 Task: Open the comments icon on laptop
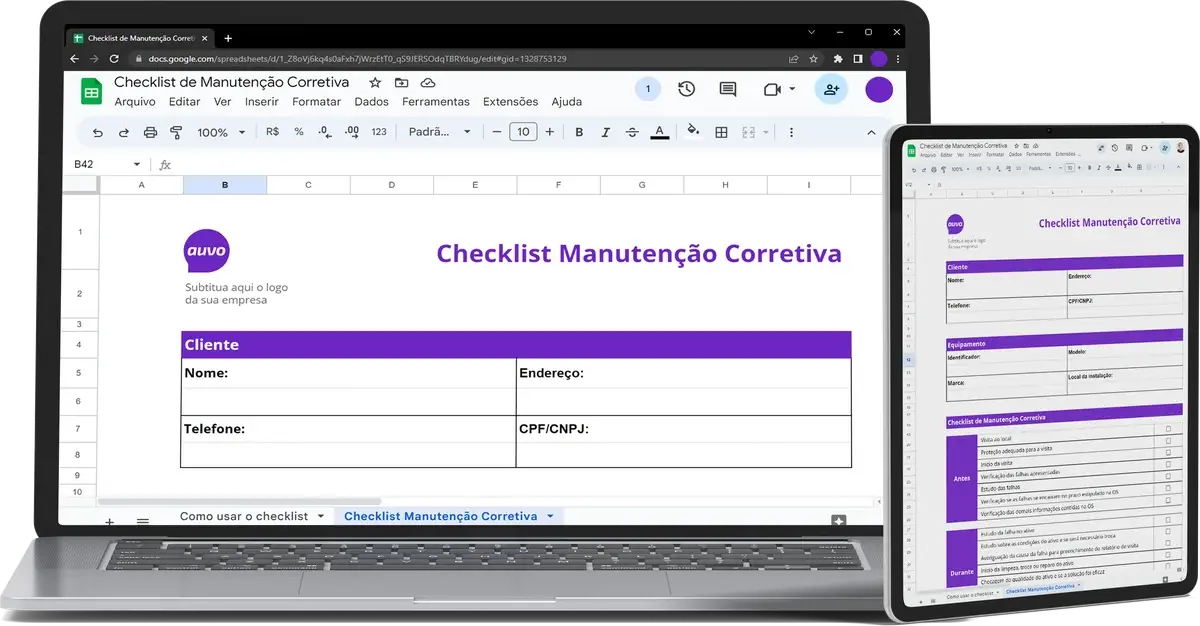click(728, 89)
